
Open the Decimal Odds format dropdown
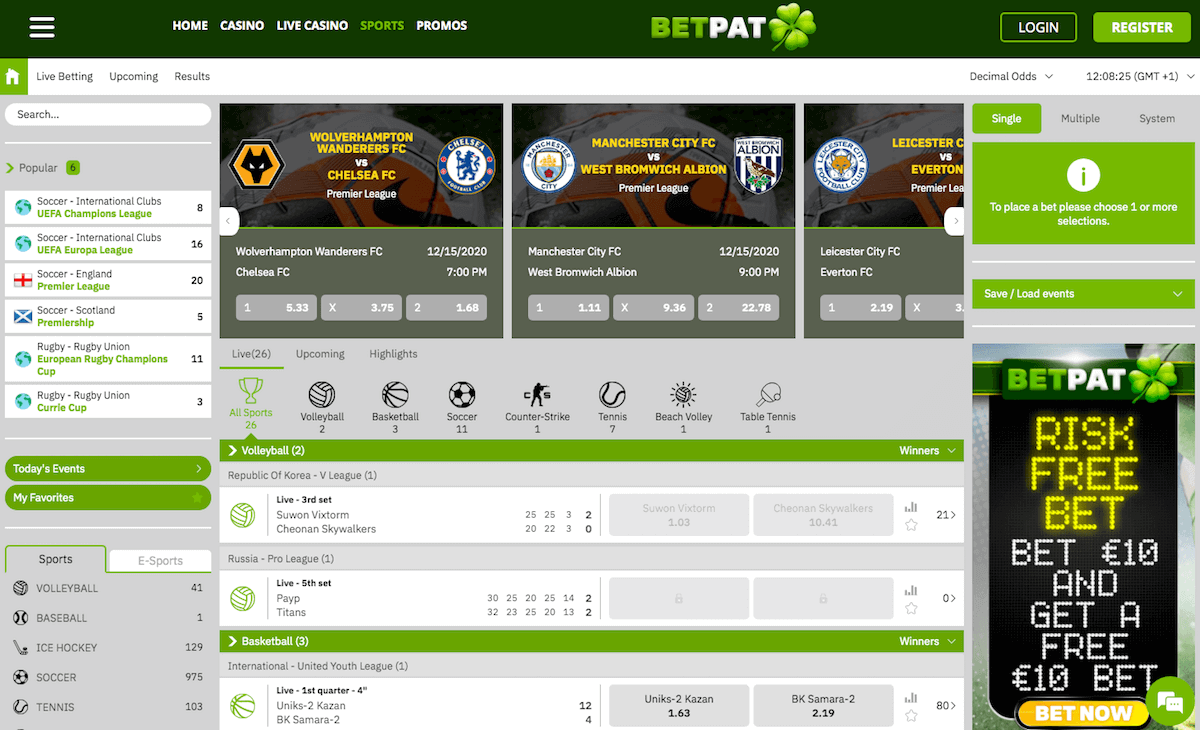point(1011,76)
